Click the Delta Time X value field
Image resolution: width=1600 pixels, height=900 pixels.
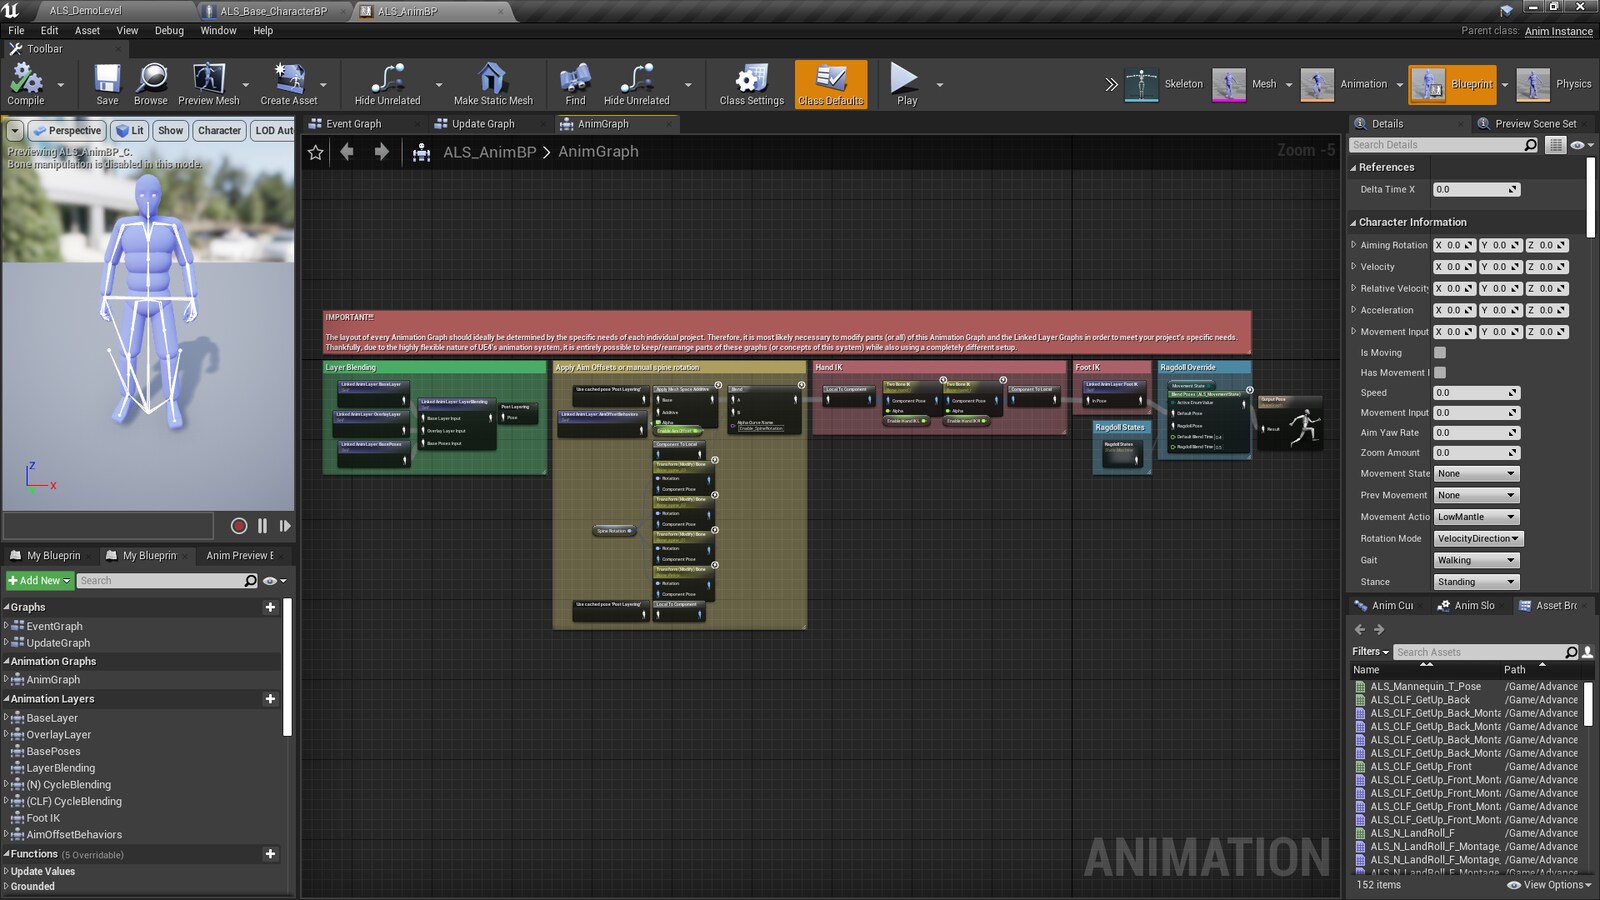[x=1477, y=189]
